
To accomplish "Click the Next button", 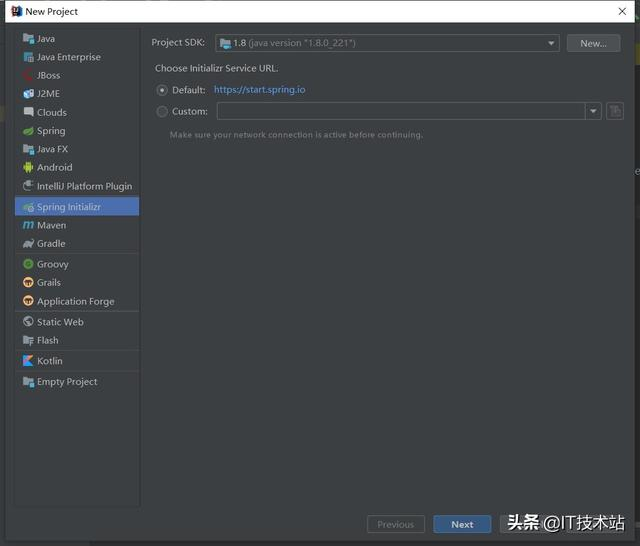I will (x=462, y=524).
